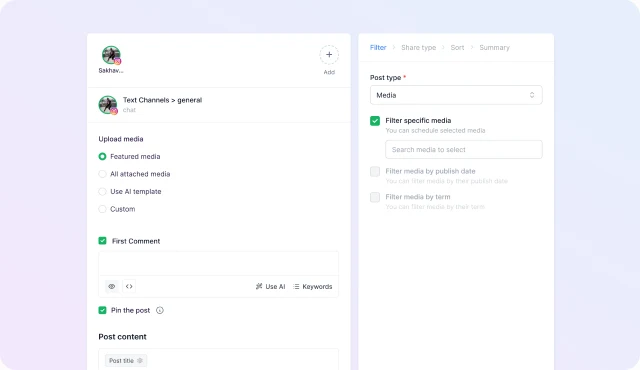The height and width of the screenshot is (370, 640).
Task: Switch to the Sort step
Action: pyautogui.click(x=457, y=48)
